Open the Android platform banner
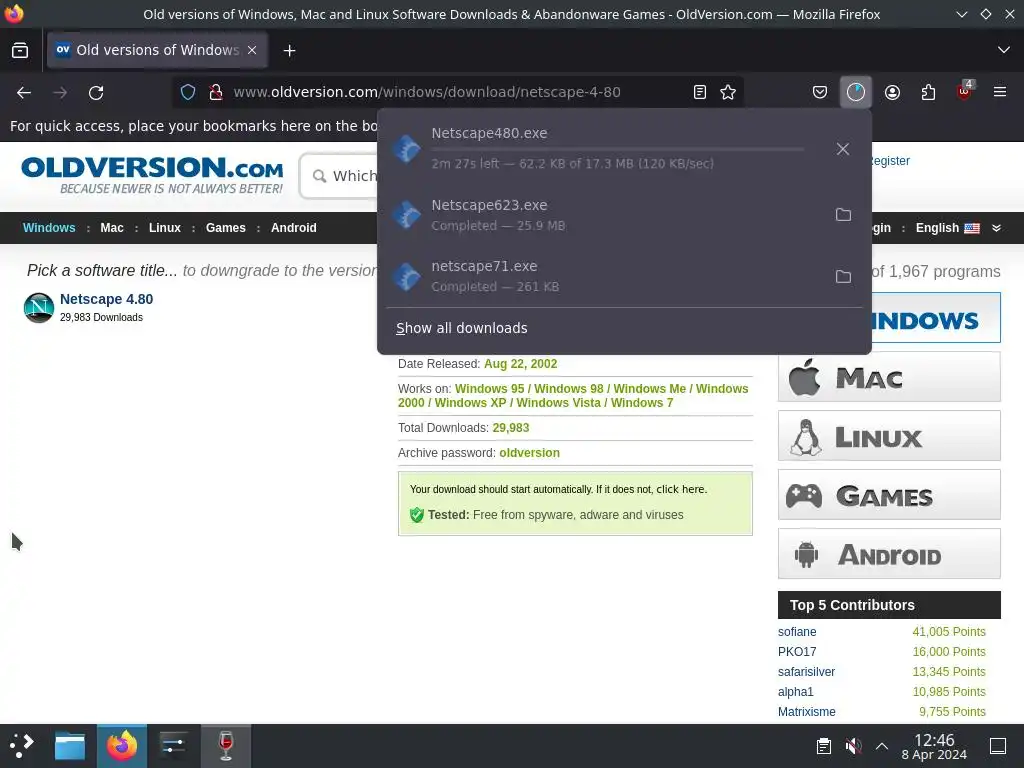This screenshot has width=1024, height=768. pos(889,554)
